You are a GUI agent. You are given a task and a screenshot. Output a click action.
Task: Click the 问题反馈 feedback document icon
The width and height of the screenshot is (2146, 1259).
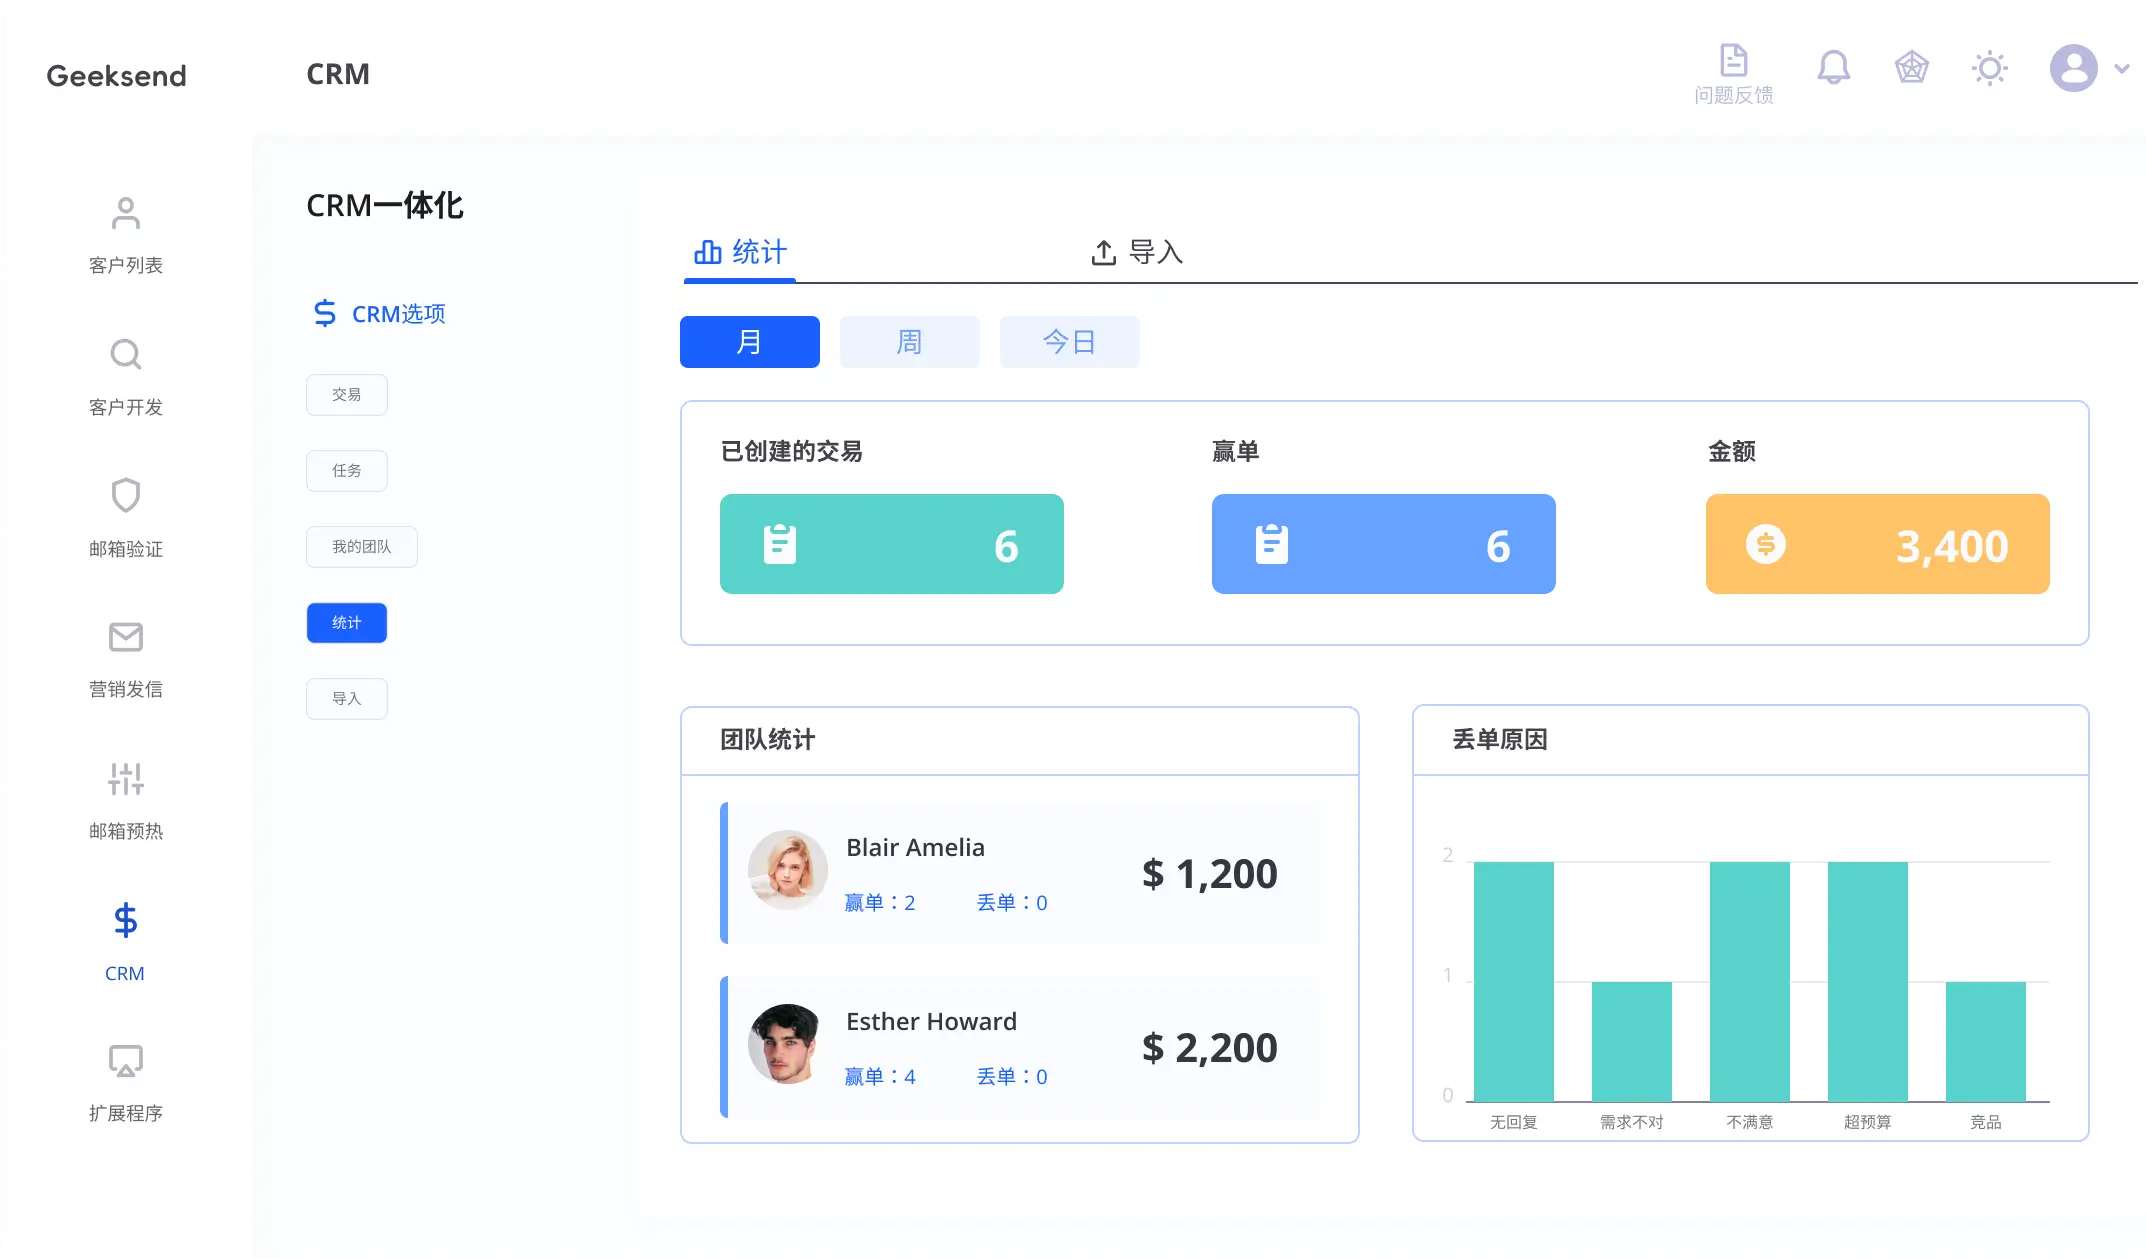click(x=1733, y=61)
